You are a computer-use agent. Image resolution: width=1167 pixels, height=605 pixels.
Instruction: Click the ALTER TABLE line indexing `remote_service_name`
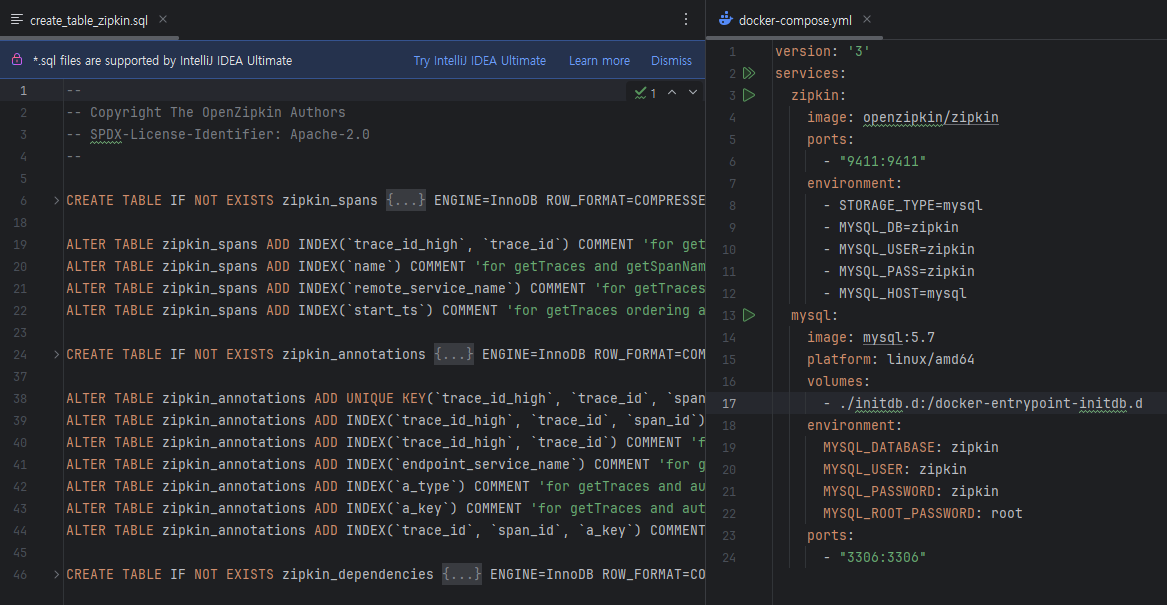(385, 289)
